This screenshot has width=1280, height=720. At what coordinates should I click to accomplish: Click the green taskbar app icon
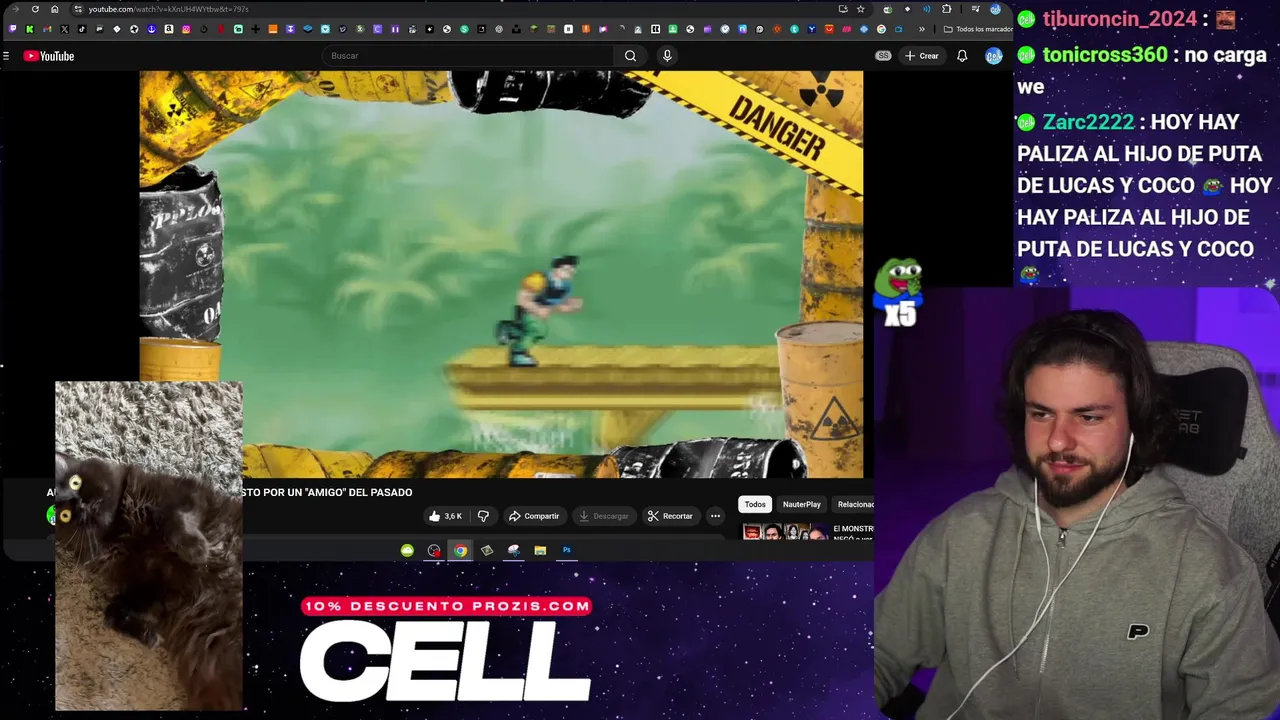tap(407, 550)
